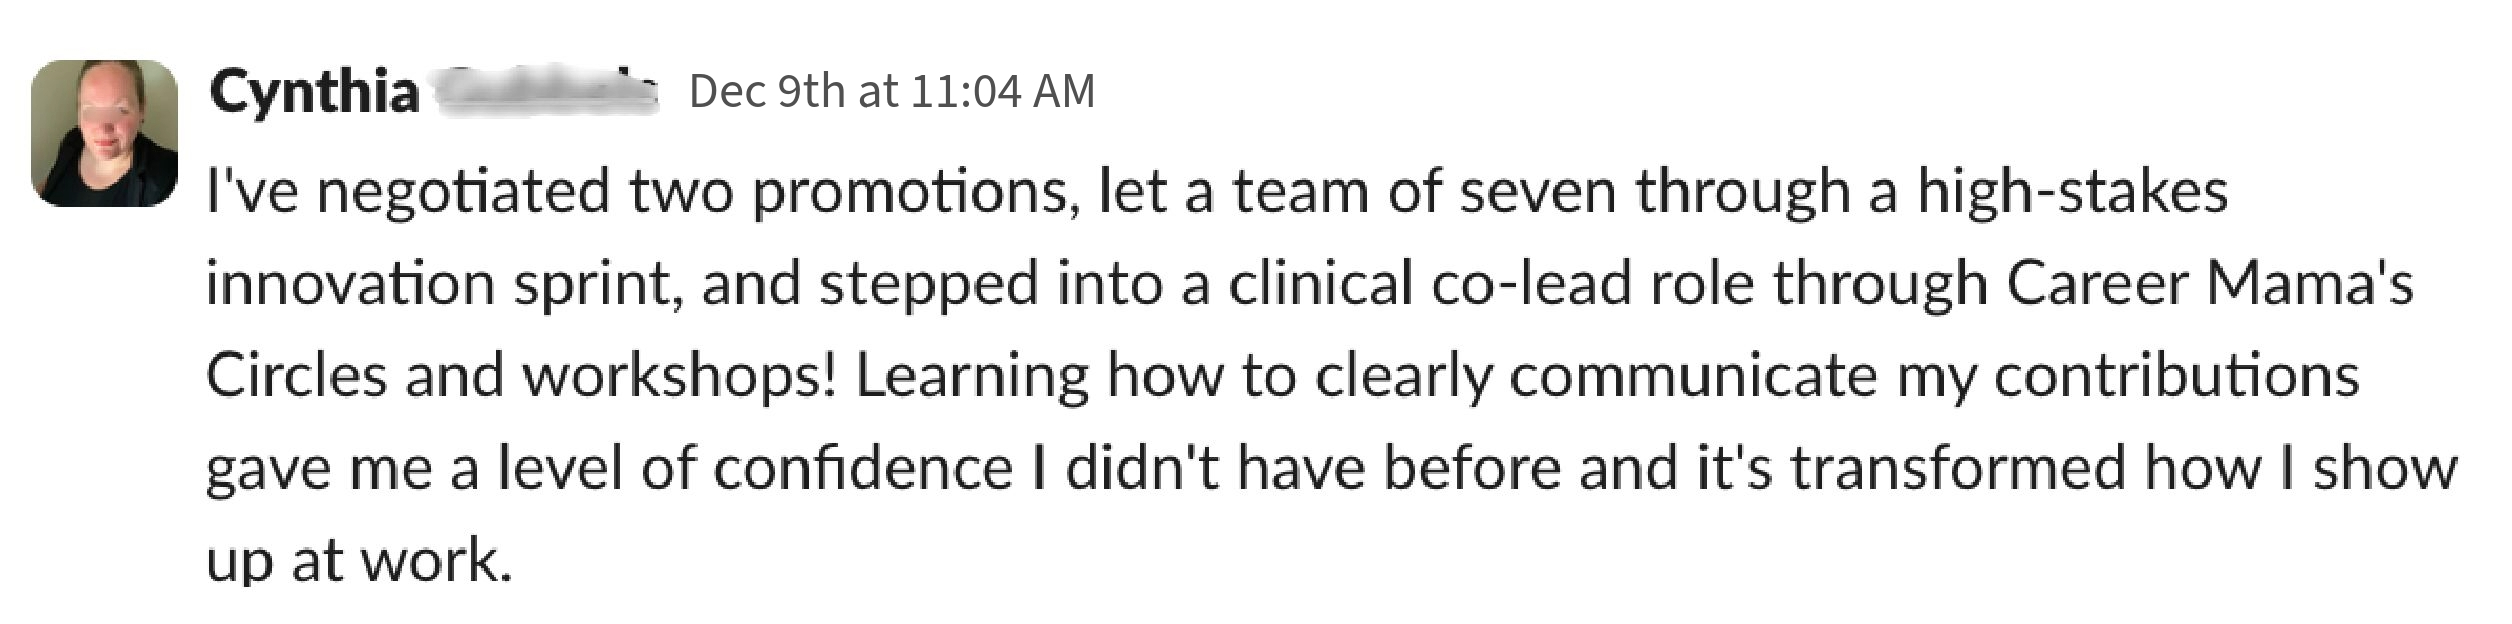Click the Dec 9th at 11:04 AM timestamp

891,92
